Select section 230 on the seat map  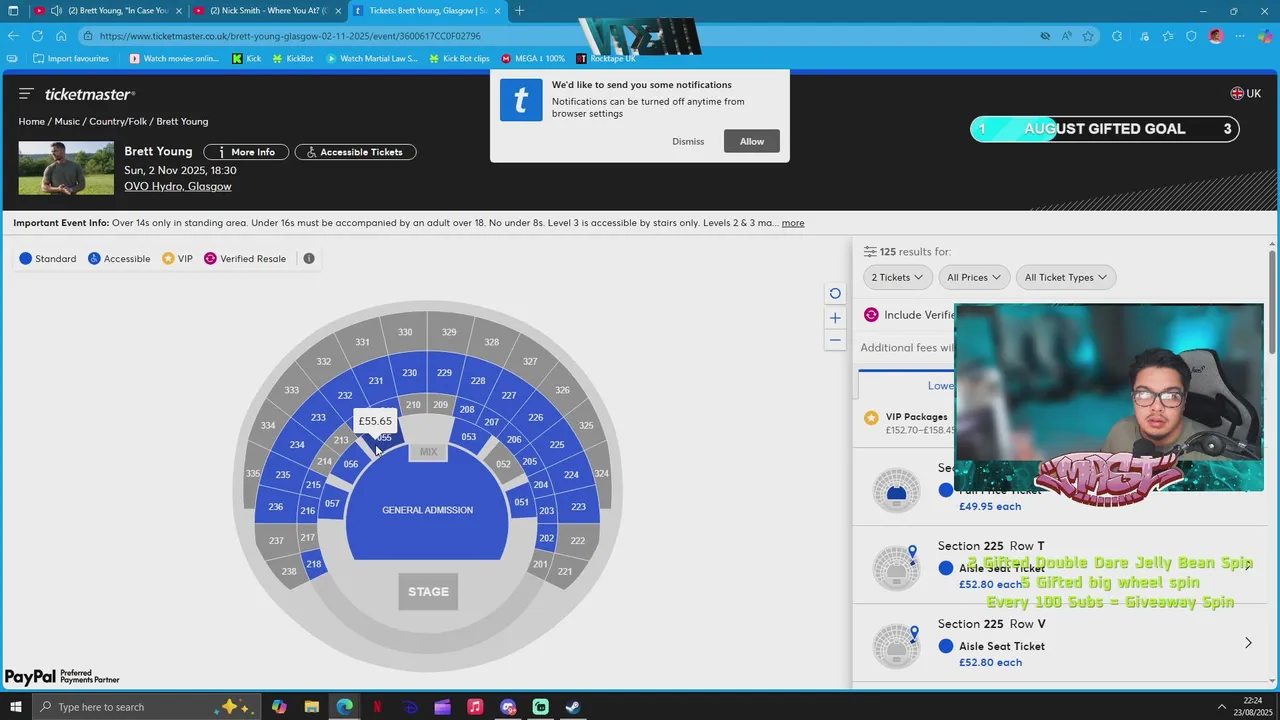click(409, 372)
